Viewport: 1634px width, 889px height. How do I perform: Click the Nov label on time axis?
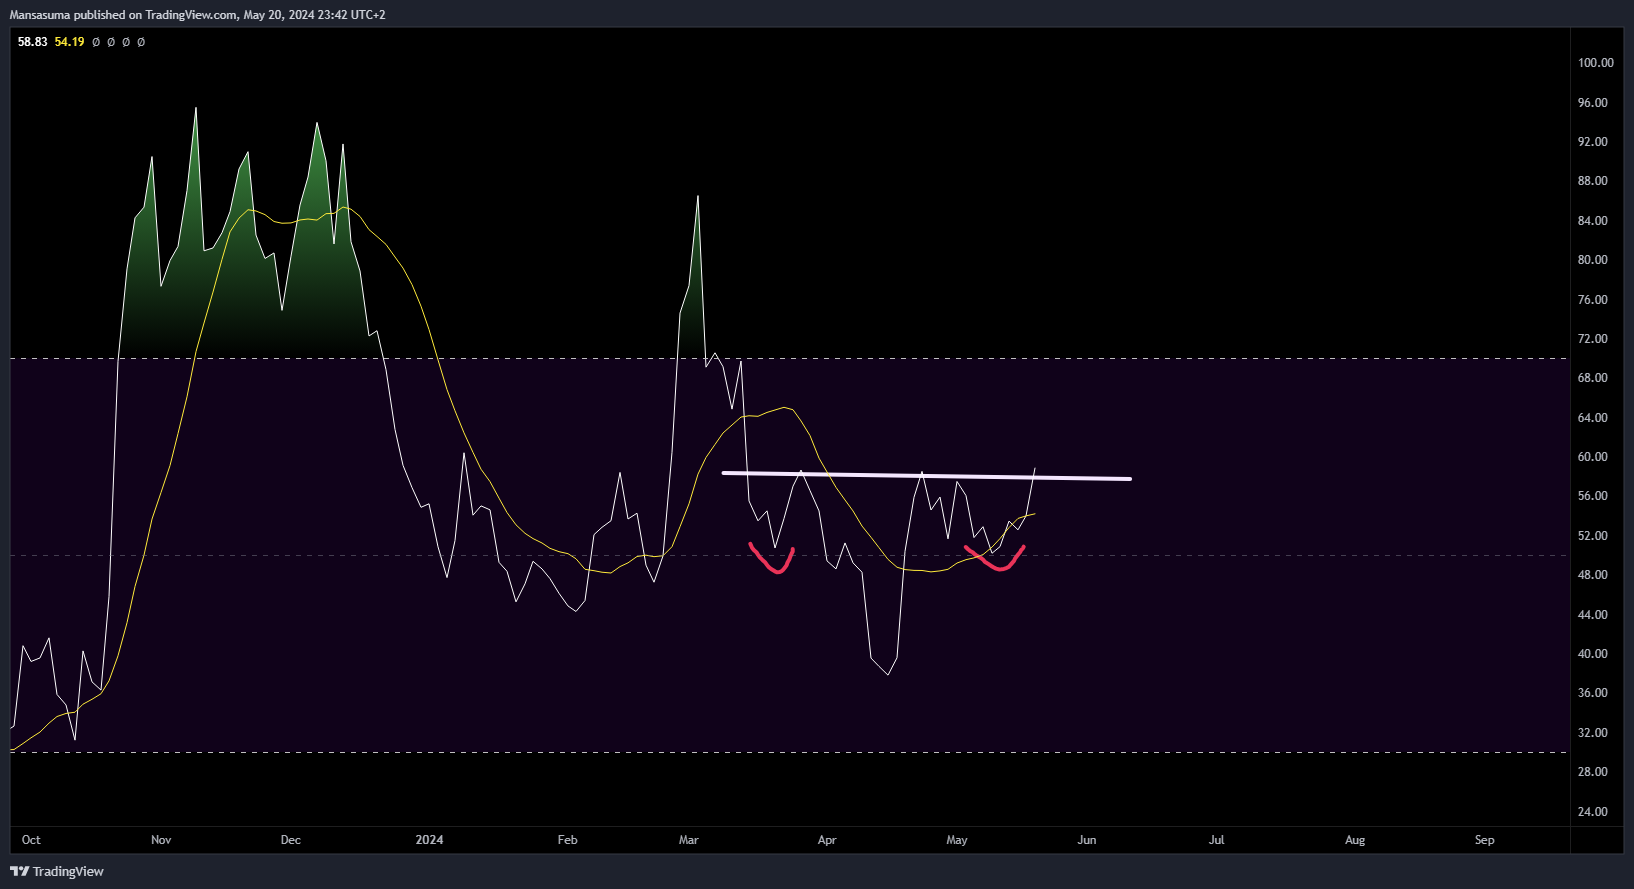pos(161,840)
